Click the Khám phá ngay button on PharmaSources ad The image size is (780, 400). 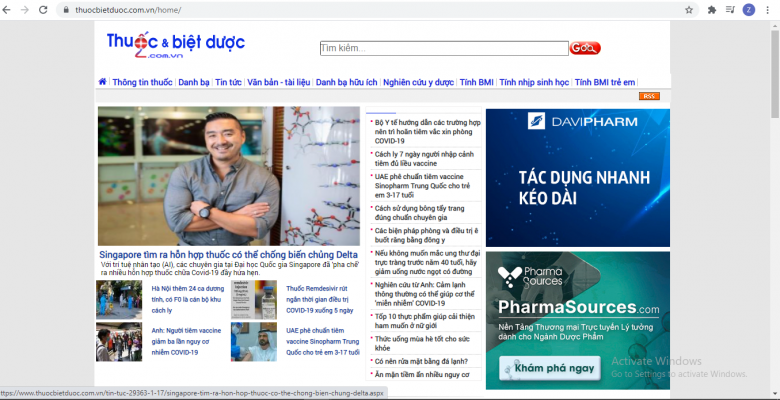548,367
